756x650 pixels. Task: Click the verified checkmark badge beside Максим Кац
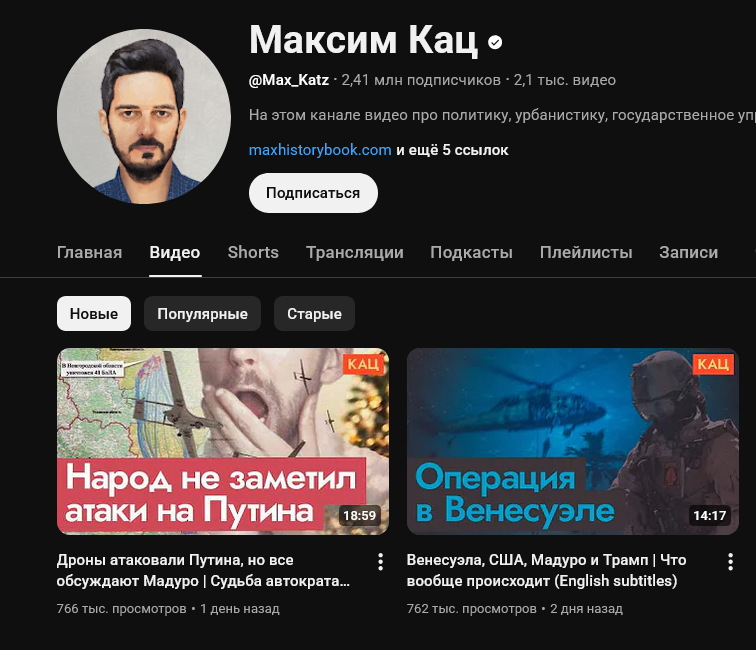pyautogui.click(x=495, y=42)
